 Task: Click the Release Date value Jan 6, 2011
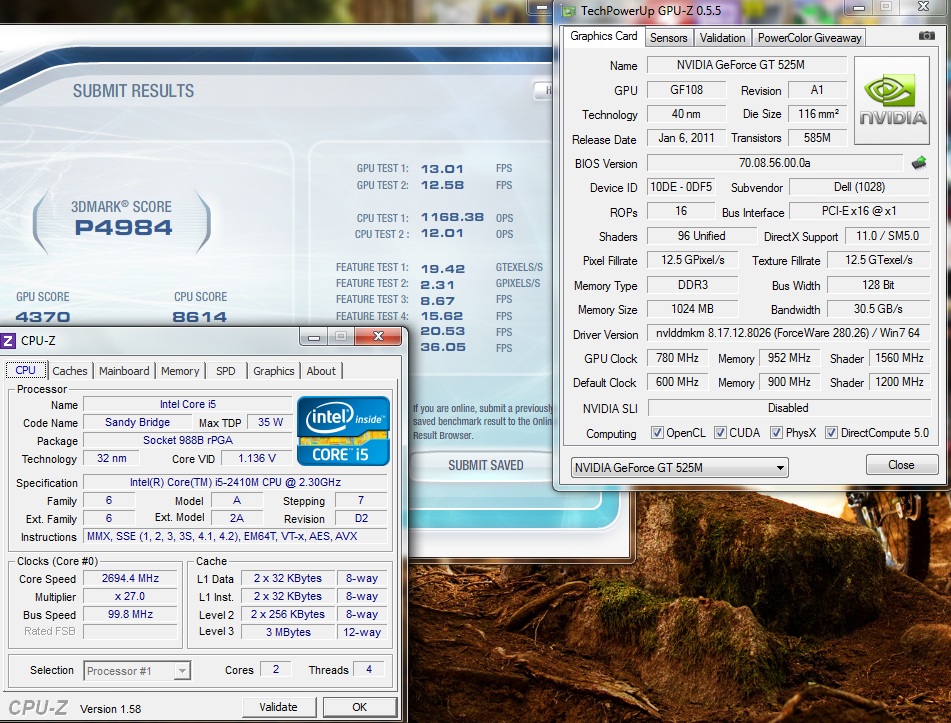point(687,138)
